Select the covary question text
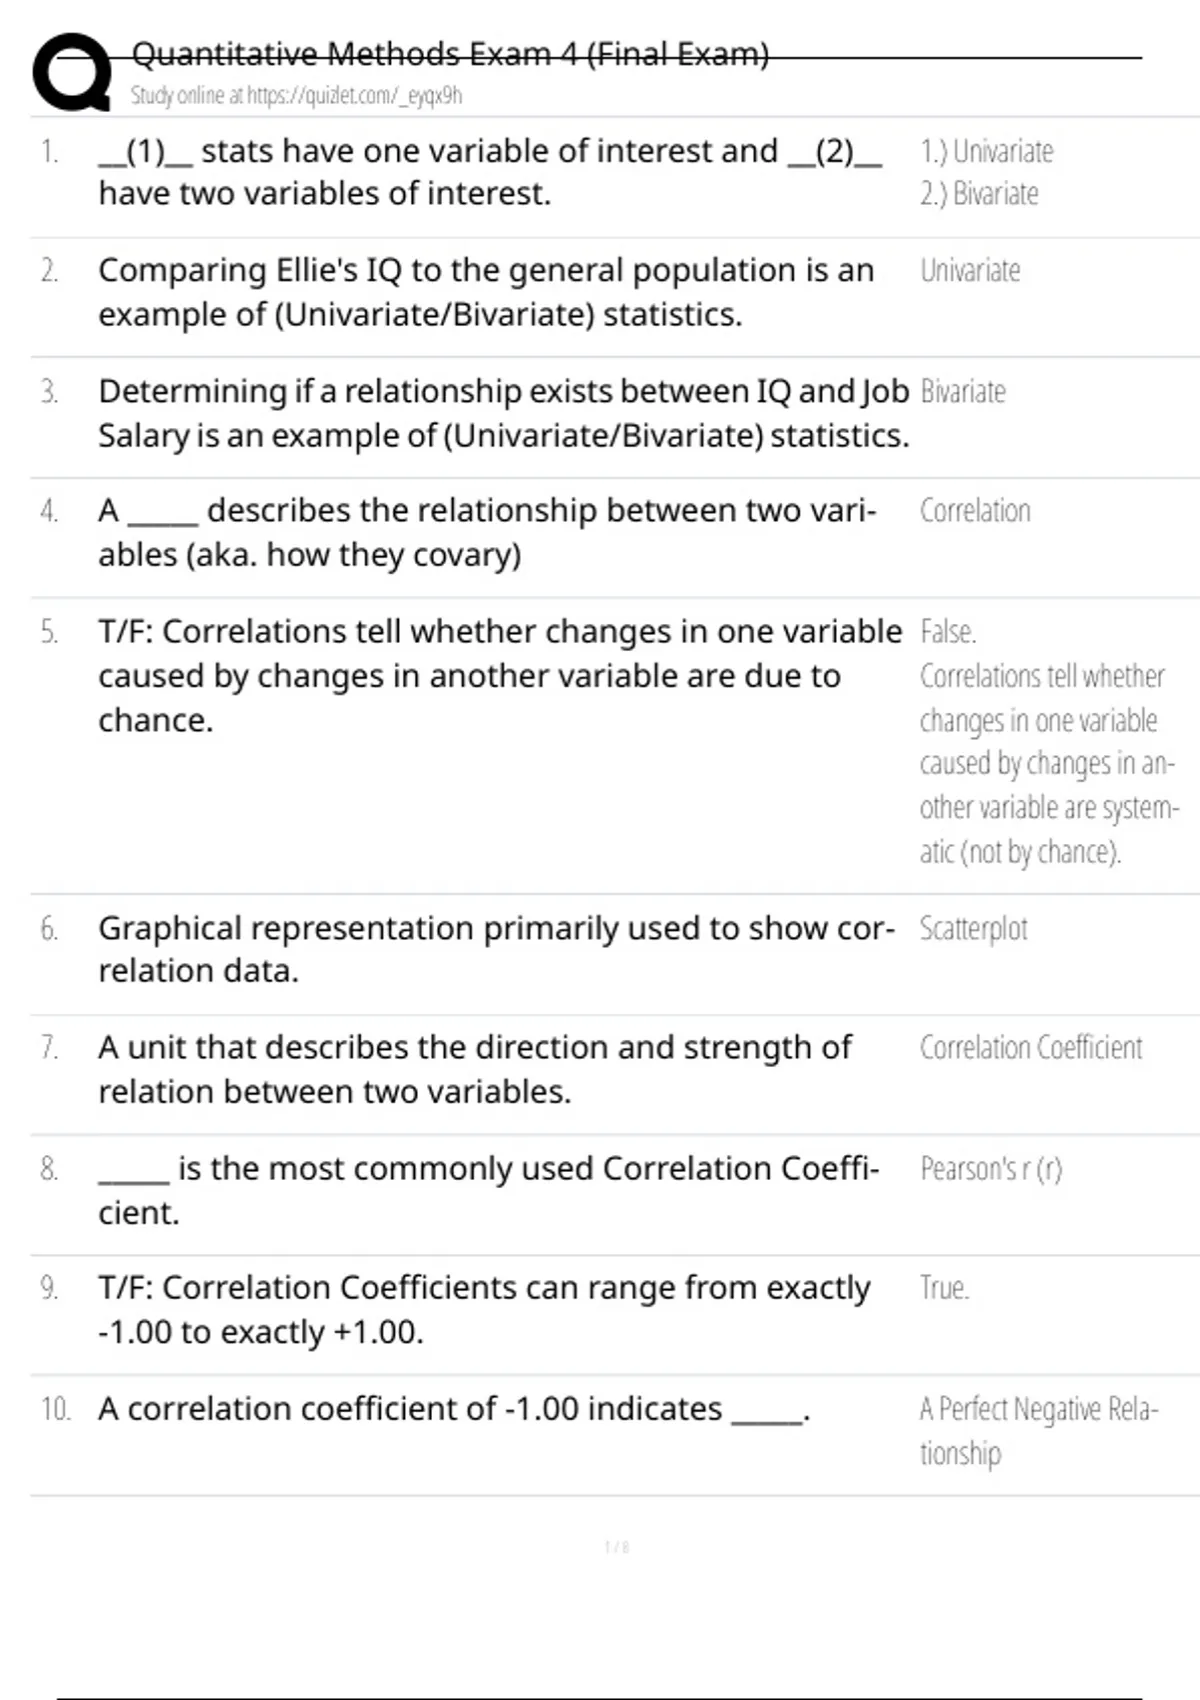 (x=487, y=532)
